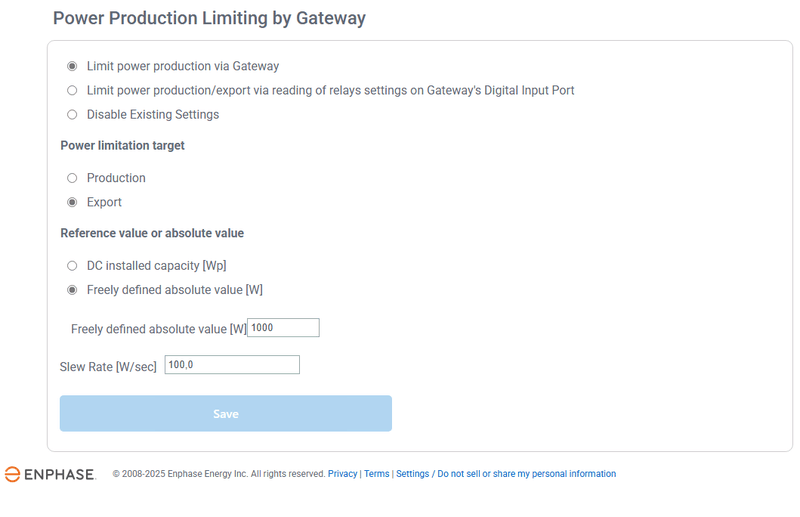Click the Power limitation target section label

tap(122, 145)
